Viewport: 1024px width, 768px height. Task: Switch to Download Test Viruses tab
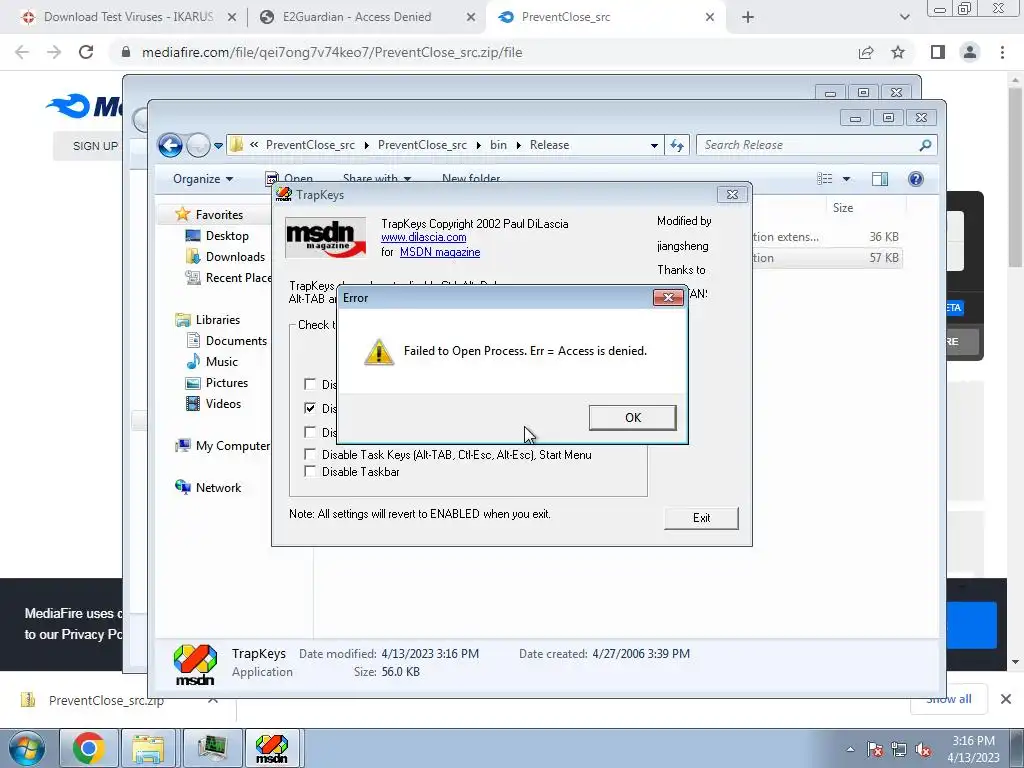click(129, 17)
